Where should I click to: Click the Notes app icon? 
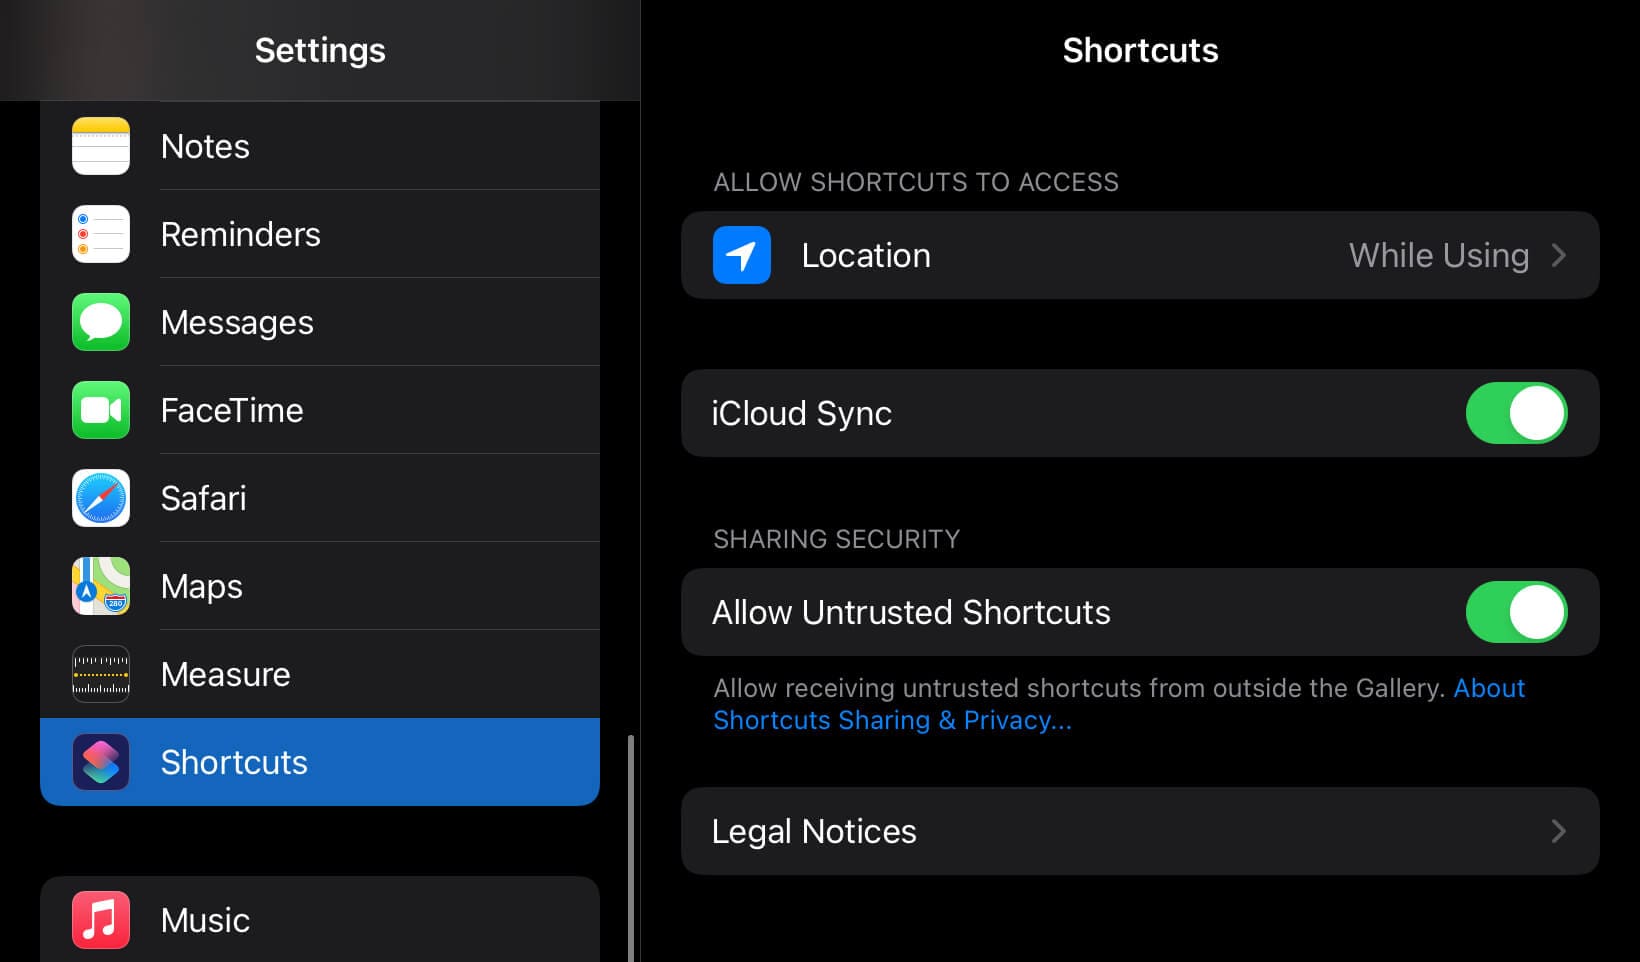click(x=100, y=145)
